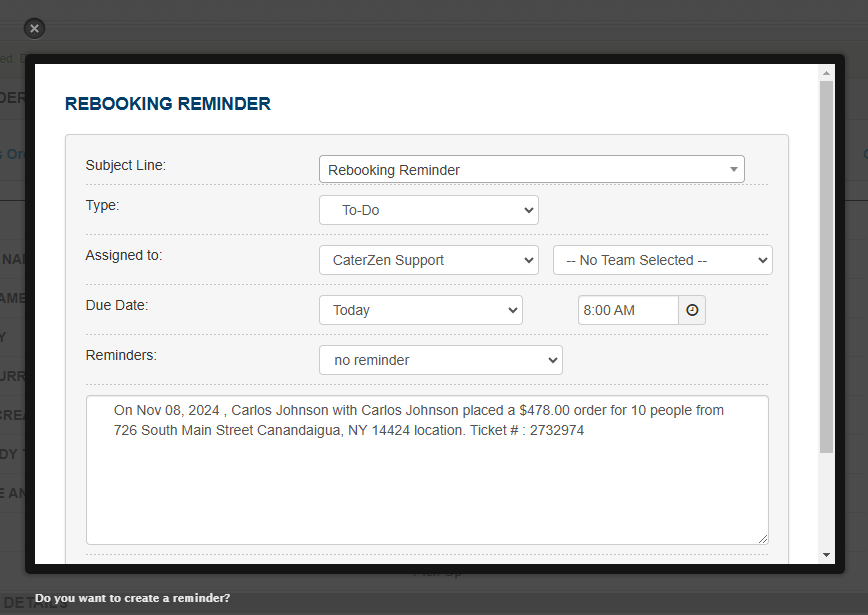Change assignee from CaterZen Support
Screen dimensions: 868x615
428,260
